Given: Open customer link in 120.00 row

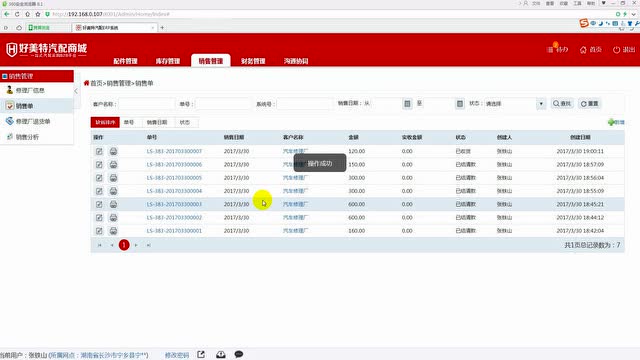Looking at the screenshot, I should pyautogui.click(x=296, y=151).
